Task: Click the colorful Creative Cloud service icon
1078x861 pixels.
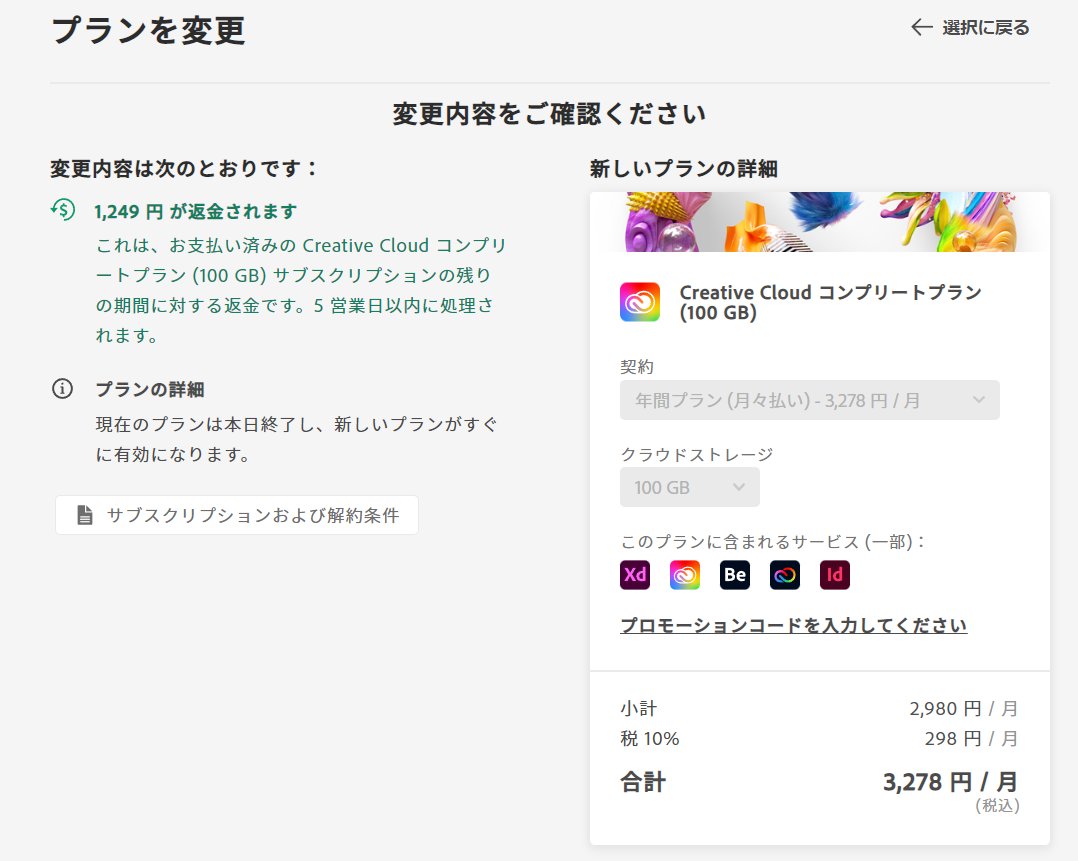Action: click(x=685, y=575)
